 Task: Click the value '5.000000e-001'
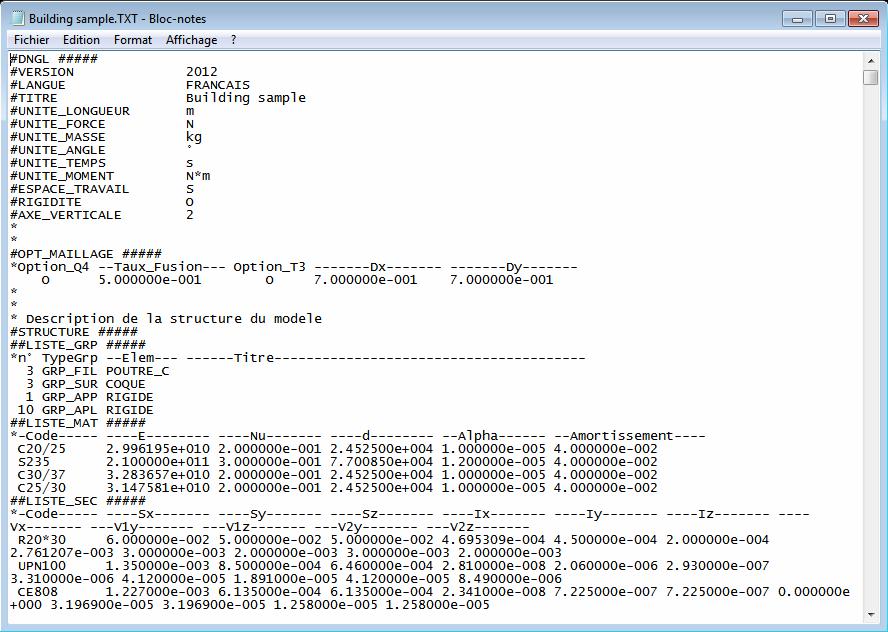tap(150, 280)
